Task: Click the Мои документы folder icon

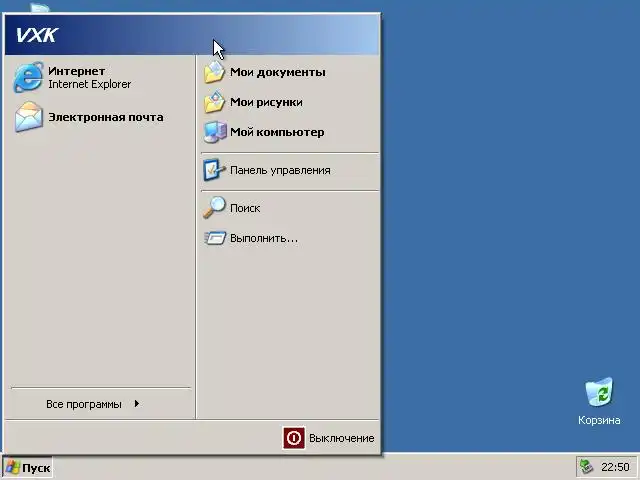Action: coord(215,72)
